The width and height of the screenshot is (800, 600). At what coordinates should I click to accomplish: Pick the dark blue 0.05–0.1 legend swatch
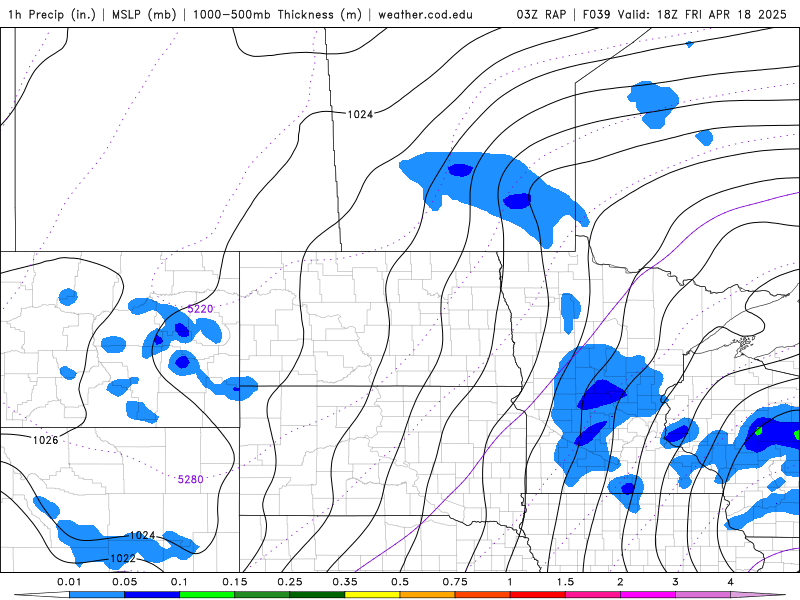152,595
